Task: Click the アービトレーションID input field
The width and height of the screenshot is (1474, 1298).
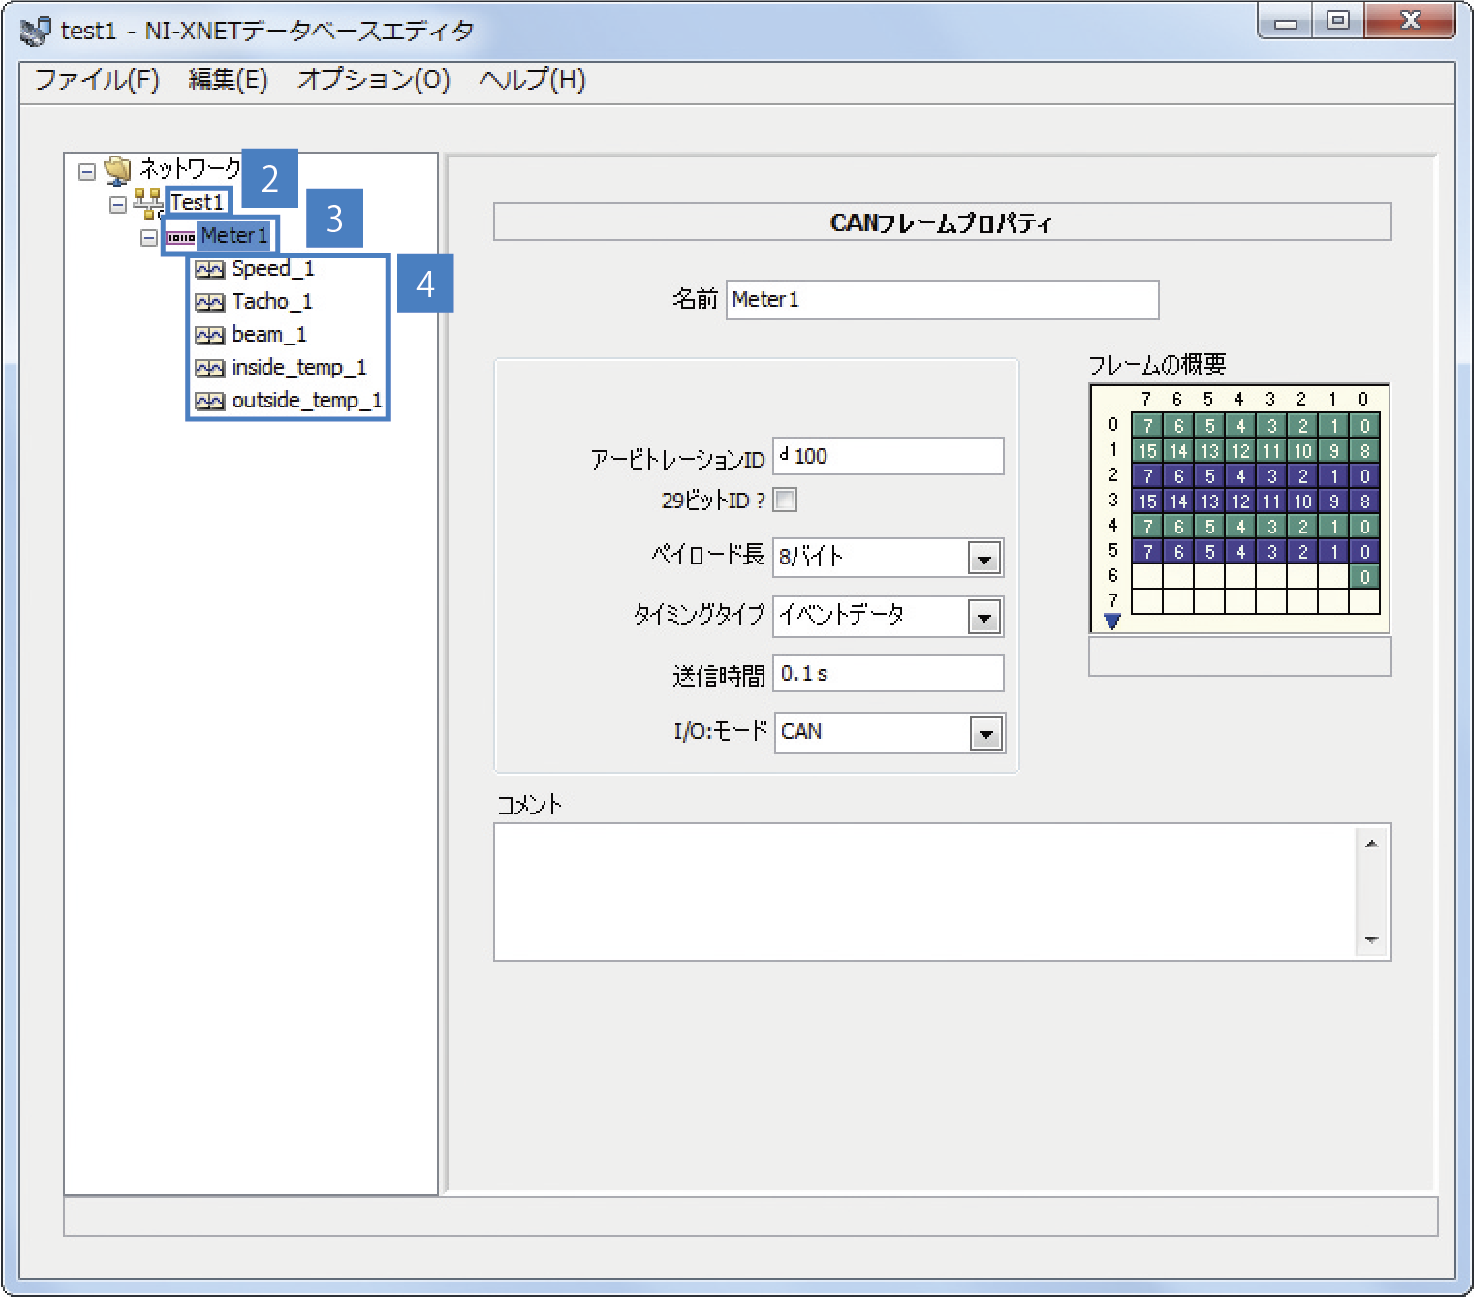Action: tap(888, 456)
